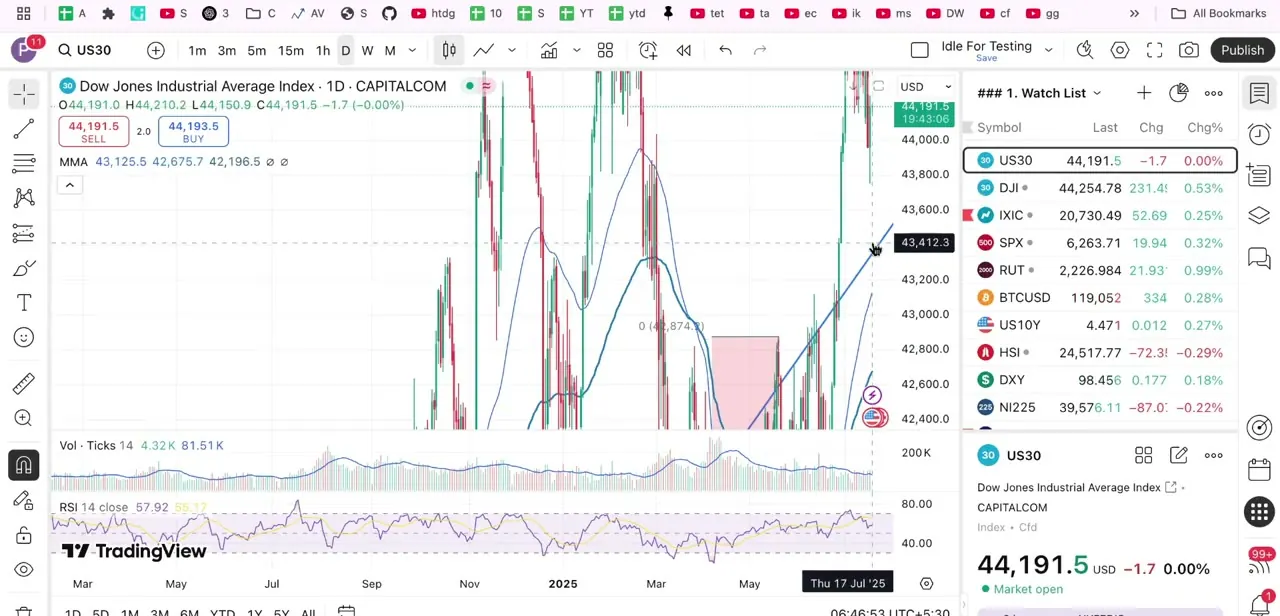
Task: Switch to 15m timeframe
Action: pyautogui.click(x=291, y=50)
